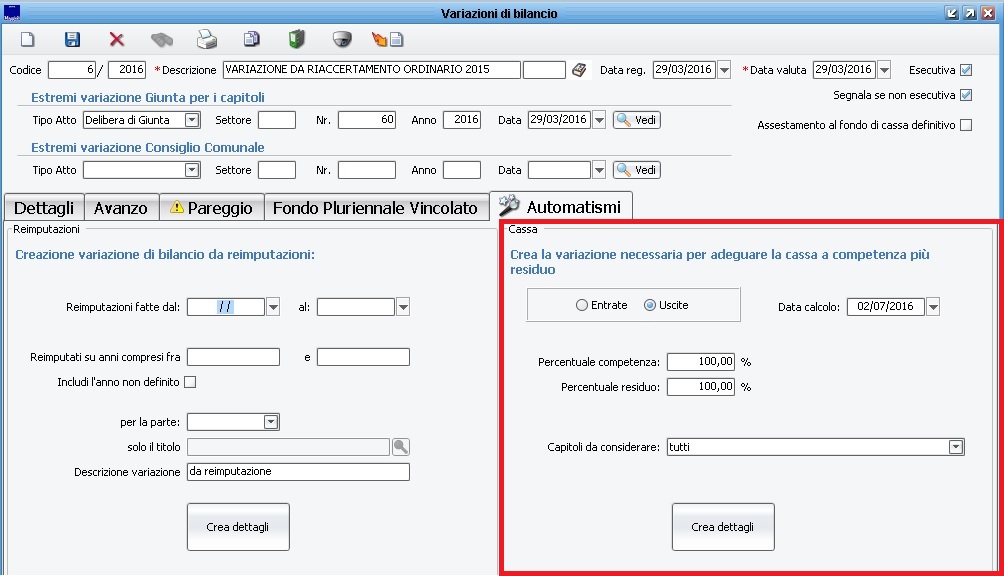Open the Pareggio tab
The image size is (1004, 576).
(x=212, y=208)
